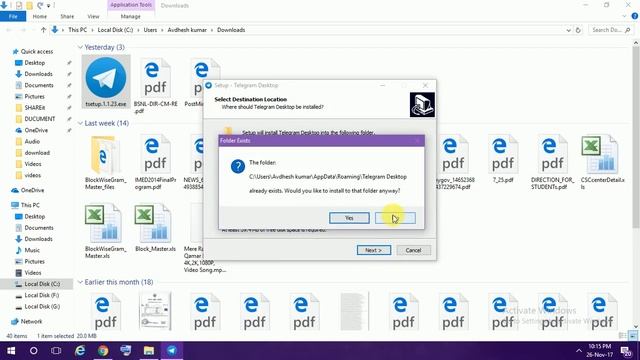Open File Explorer taskbar icon

tap(149, 351)
